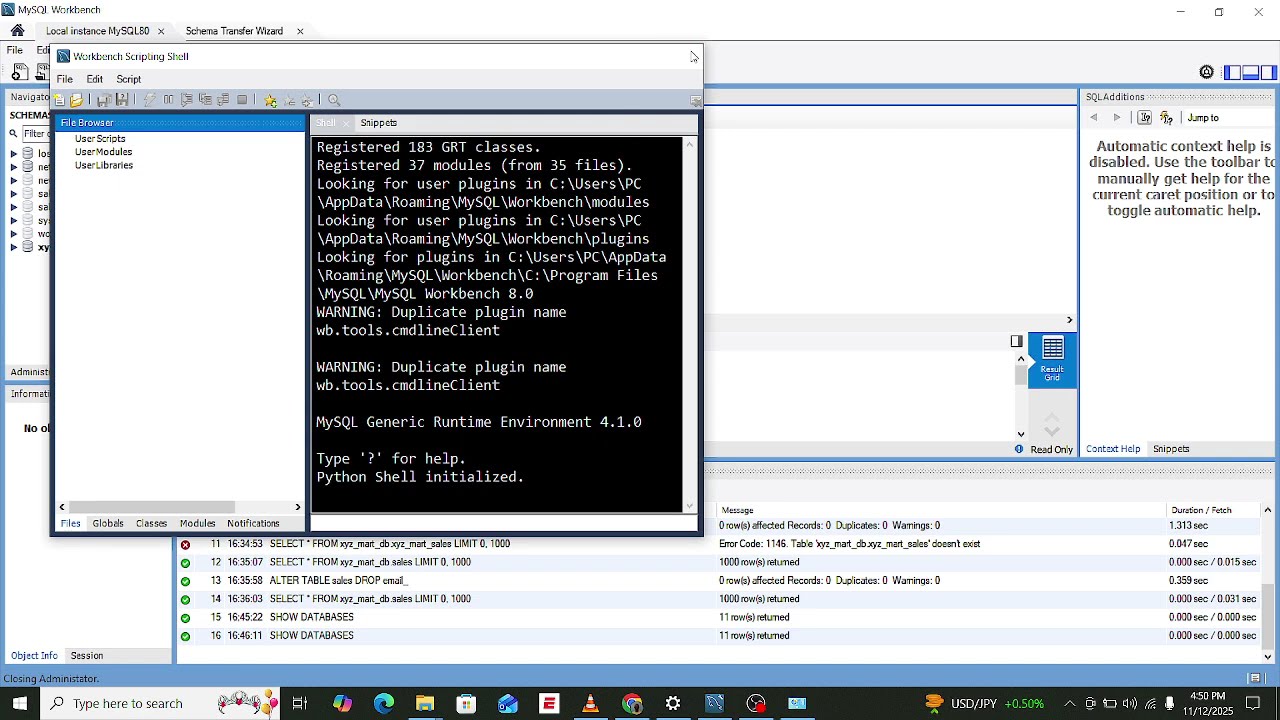Viewport: 1280px width, 720px height.
Task: Switch to Snippets tab in Scripting Shell
Action: click(x=379, y=123)
